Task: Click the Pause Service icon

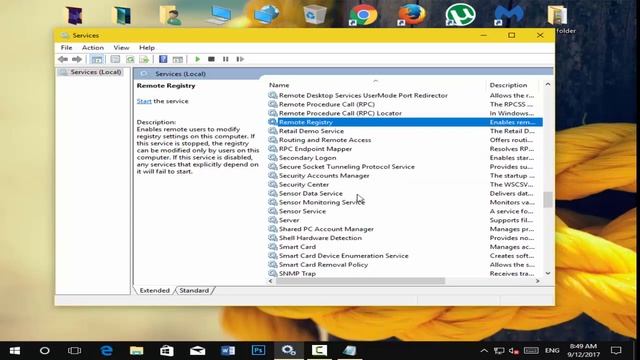Action: pos(226,59)
